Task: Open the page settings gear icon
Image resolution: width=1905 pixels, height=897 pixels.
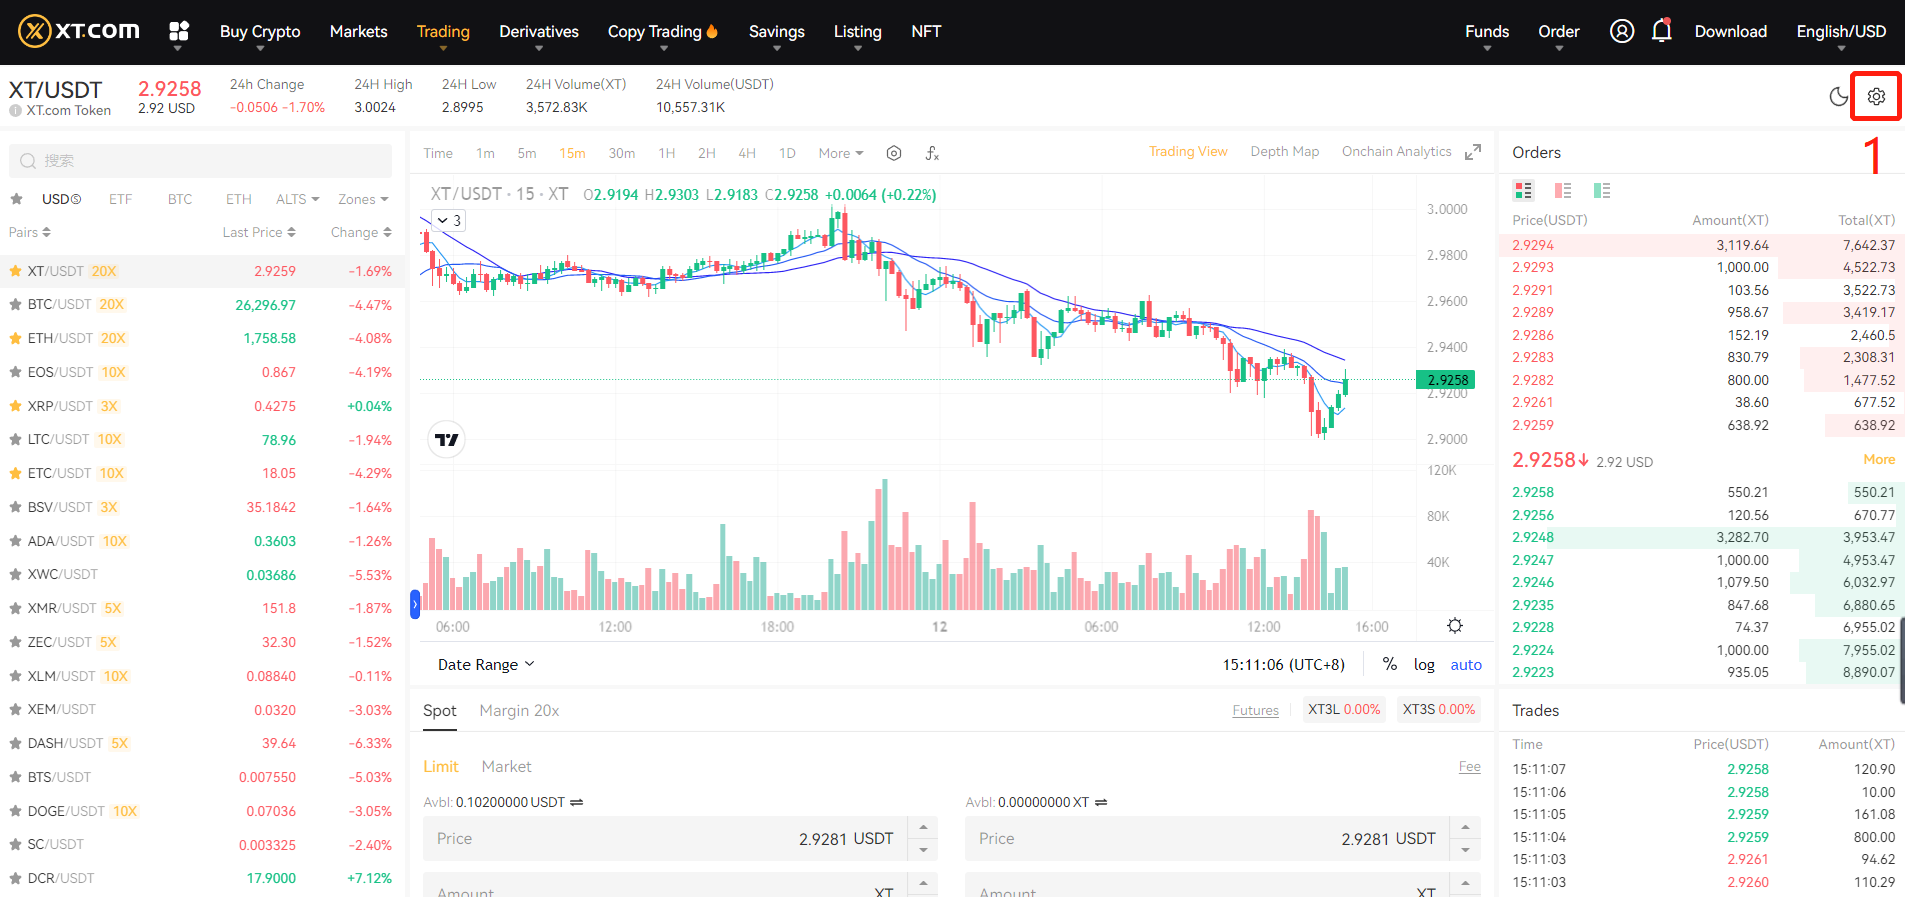Action: point(1876,96)
